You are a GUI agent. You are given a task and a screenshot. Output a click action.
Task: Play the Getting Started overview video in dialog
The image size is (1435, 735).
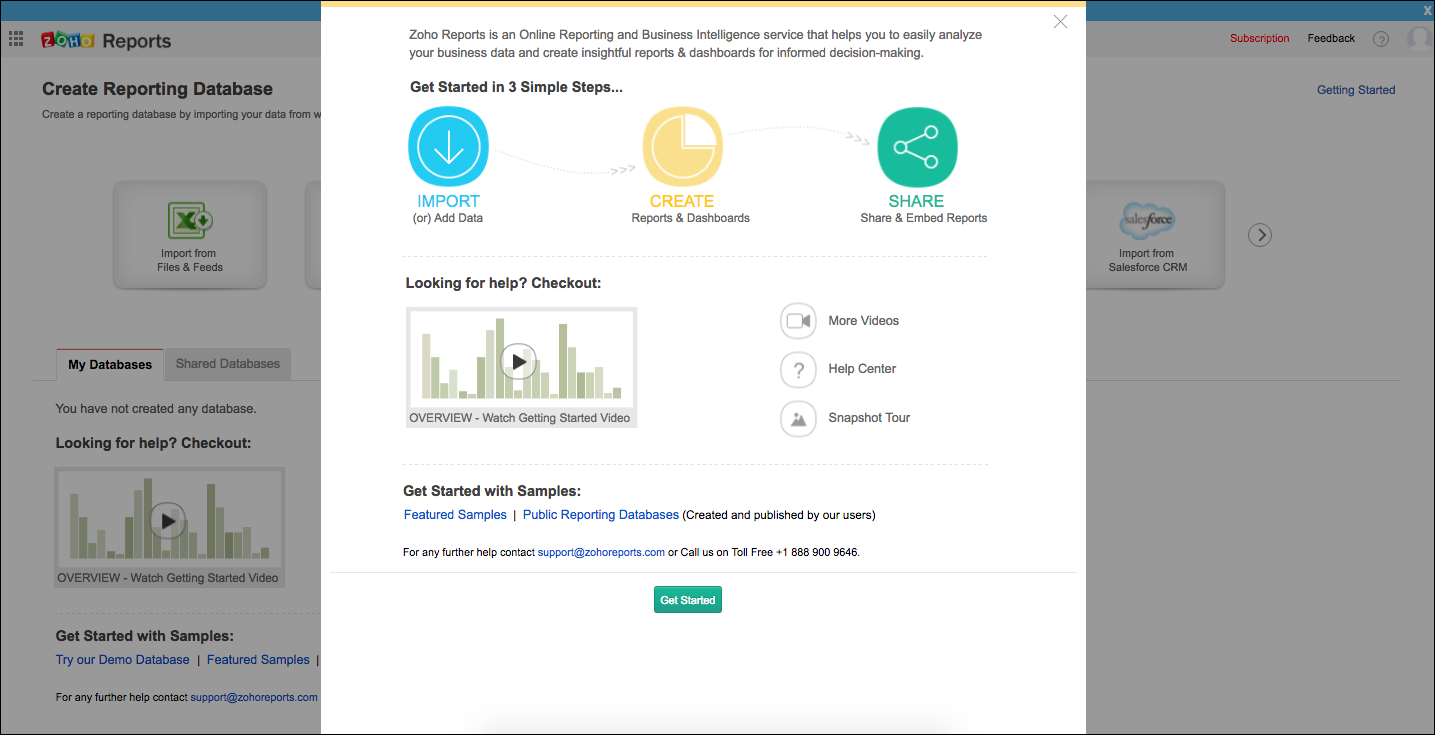click(x=518, y=361)
